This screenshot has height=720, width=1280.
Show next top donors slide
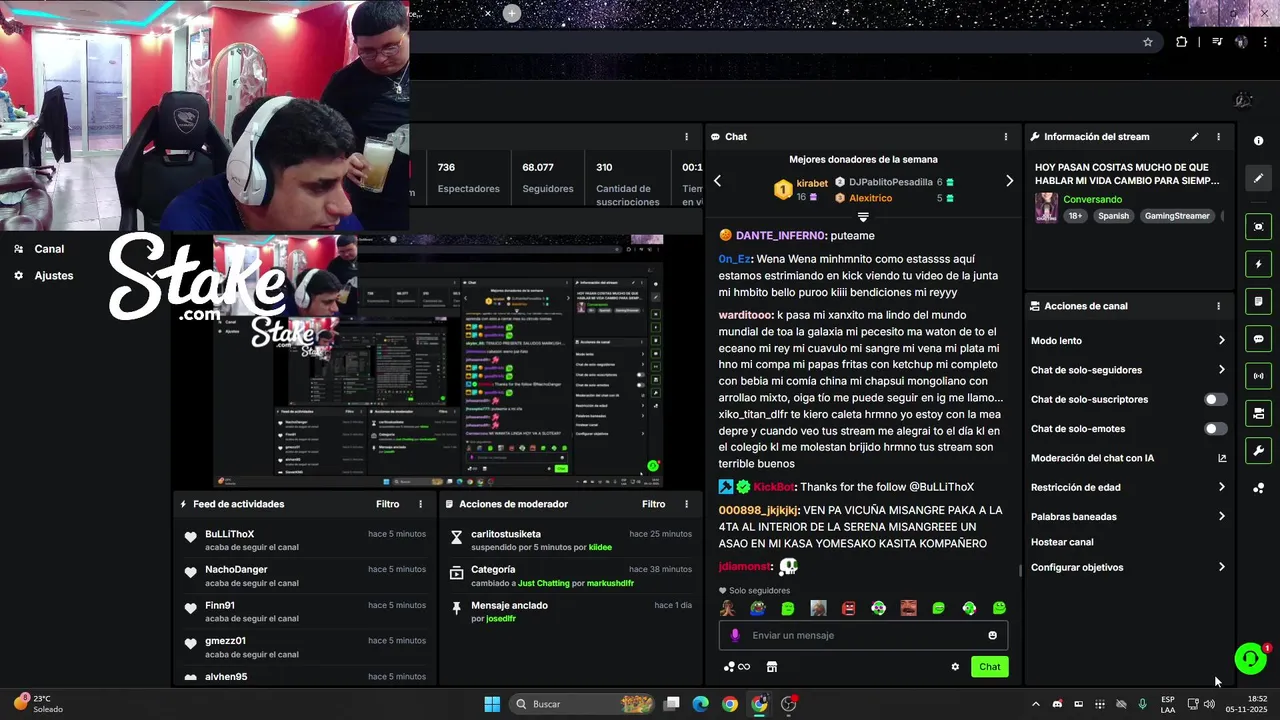coord(1009,181)
